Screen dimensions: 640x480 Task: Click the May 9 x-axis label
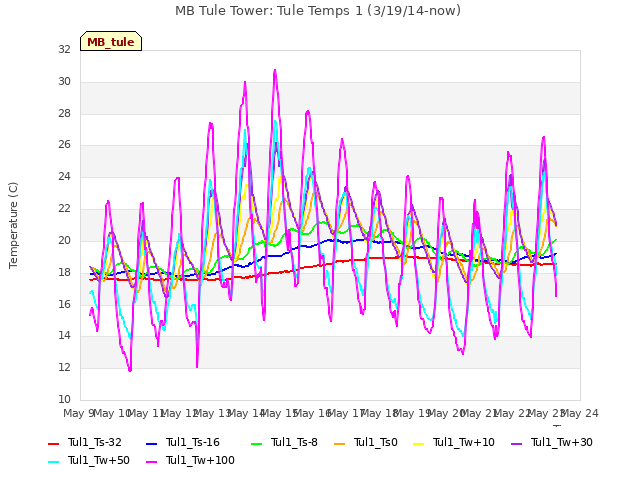pos(79,413)
